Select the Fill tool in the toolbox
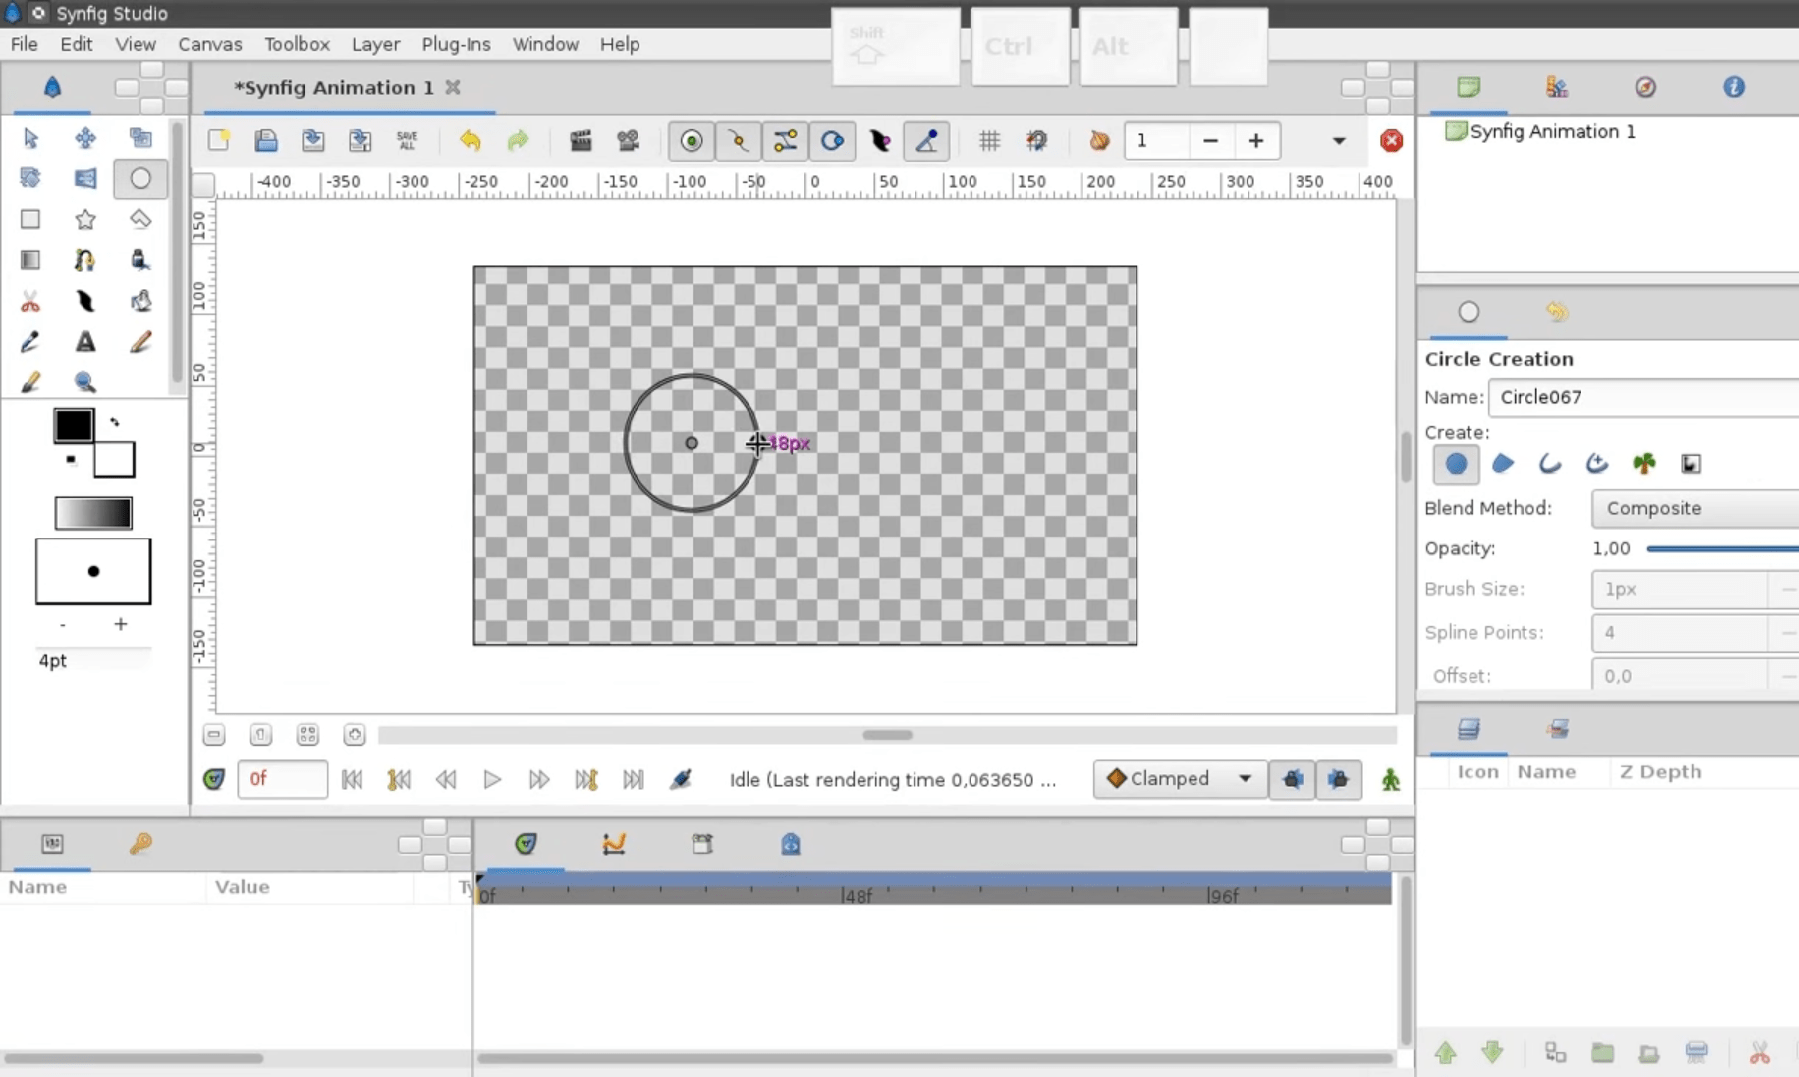This screenshot has width=1799, height=1077. (141, 300)
